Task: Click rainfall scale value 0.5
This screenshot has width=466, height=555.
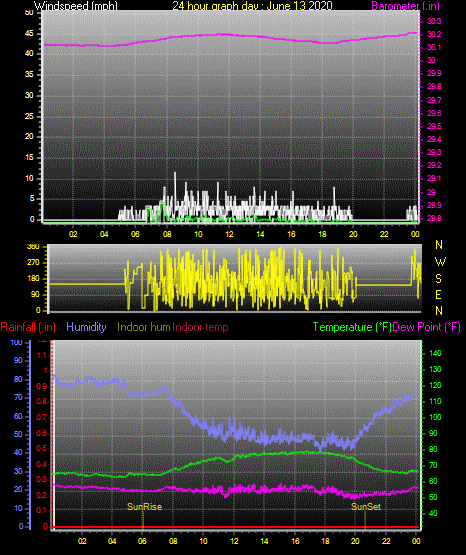Action: click(42, 448)
